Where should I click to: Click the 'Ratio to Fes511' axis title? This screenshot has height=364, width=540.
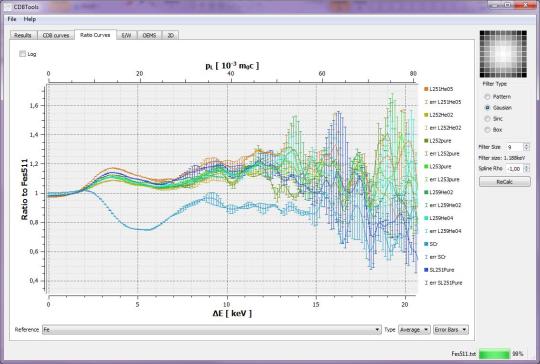click(x=24, y=189)
